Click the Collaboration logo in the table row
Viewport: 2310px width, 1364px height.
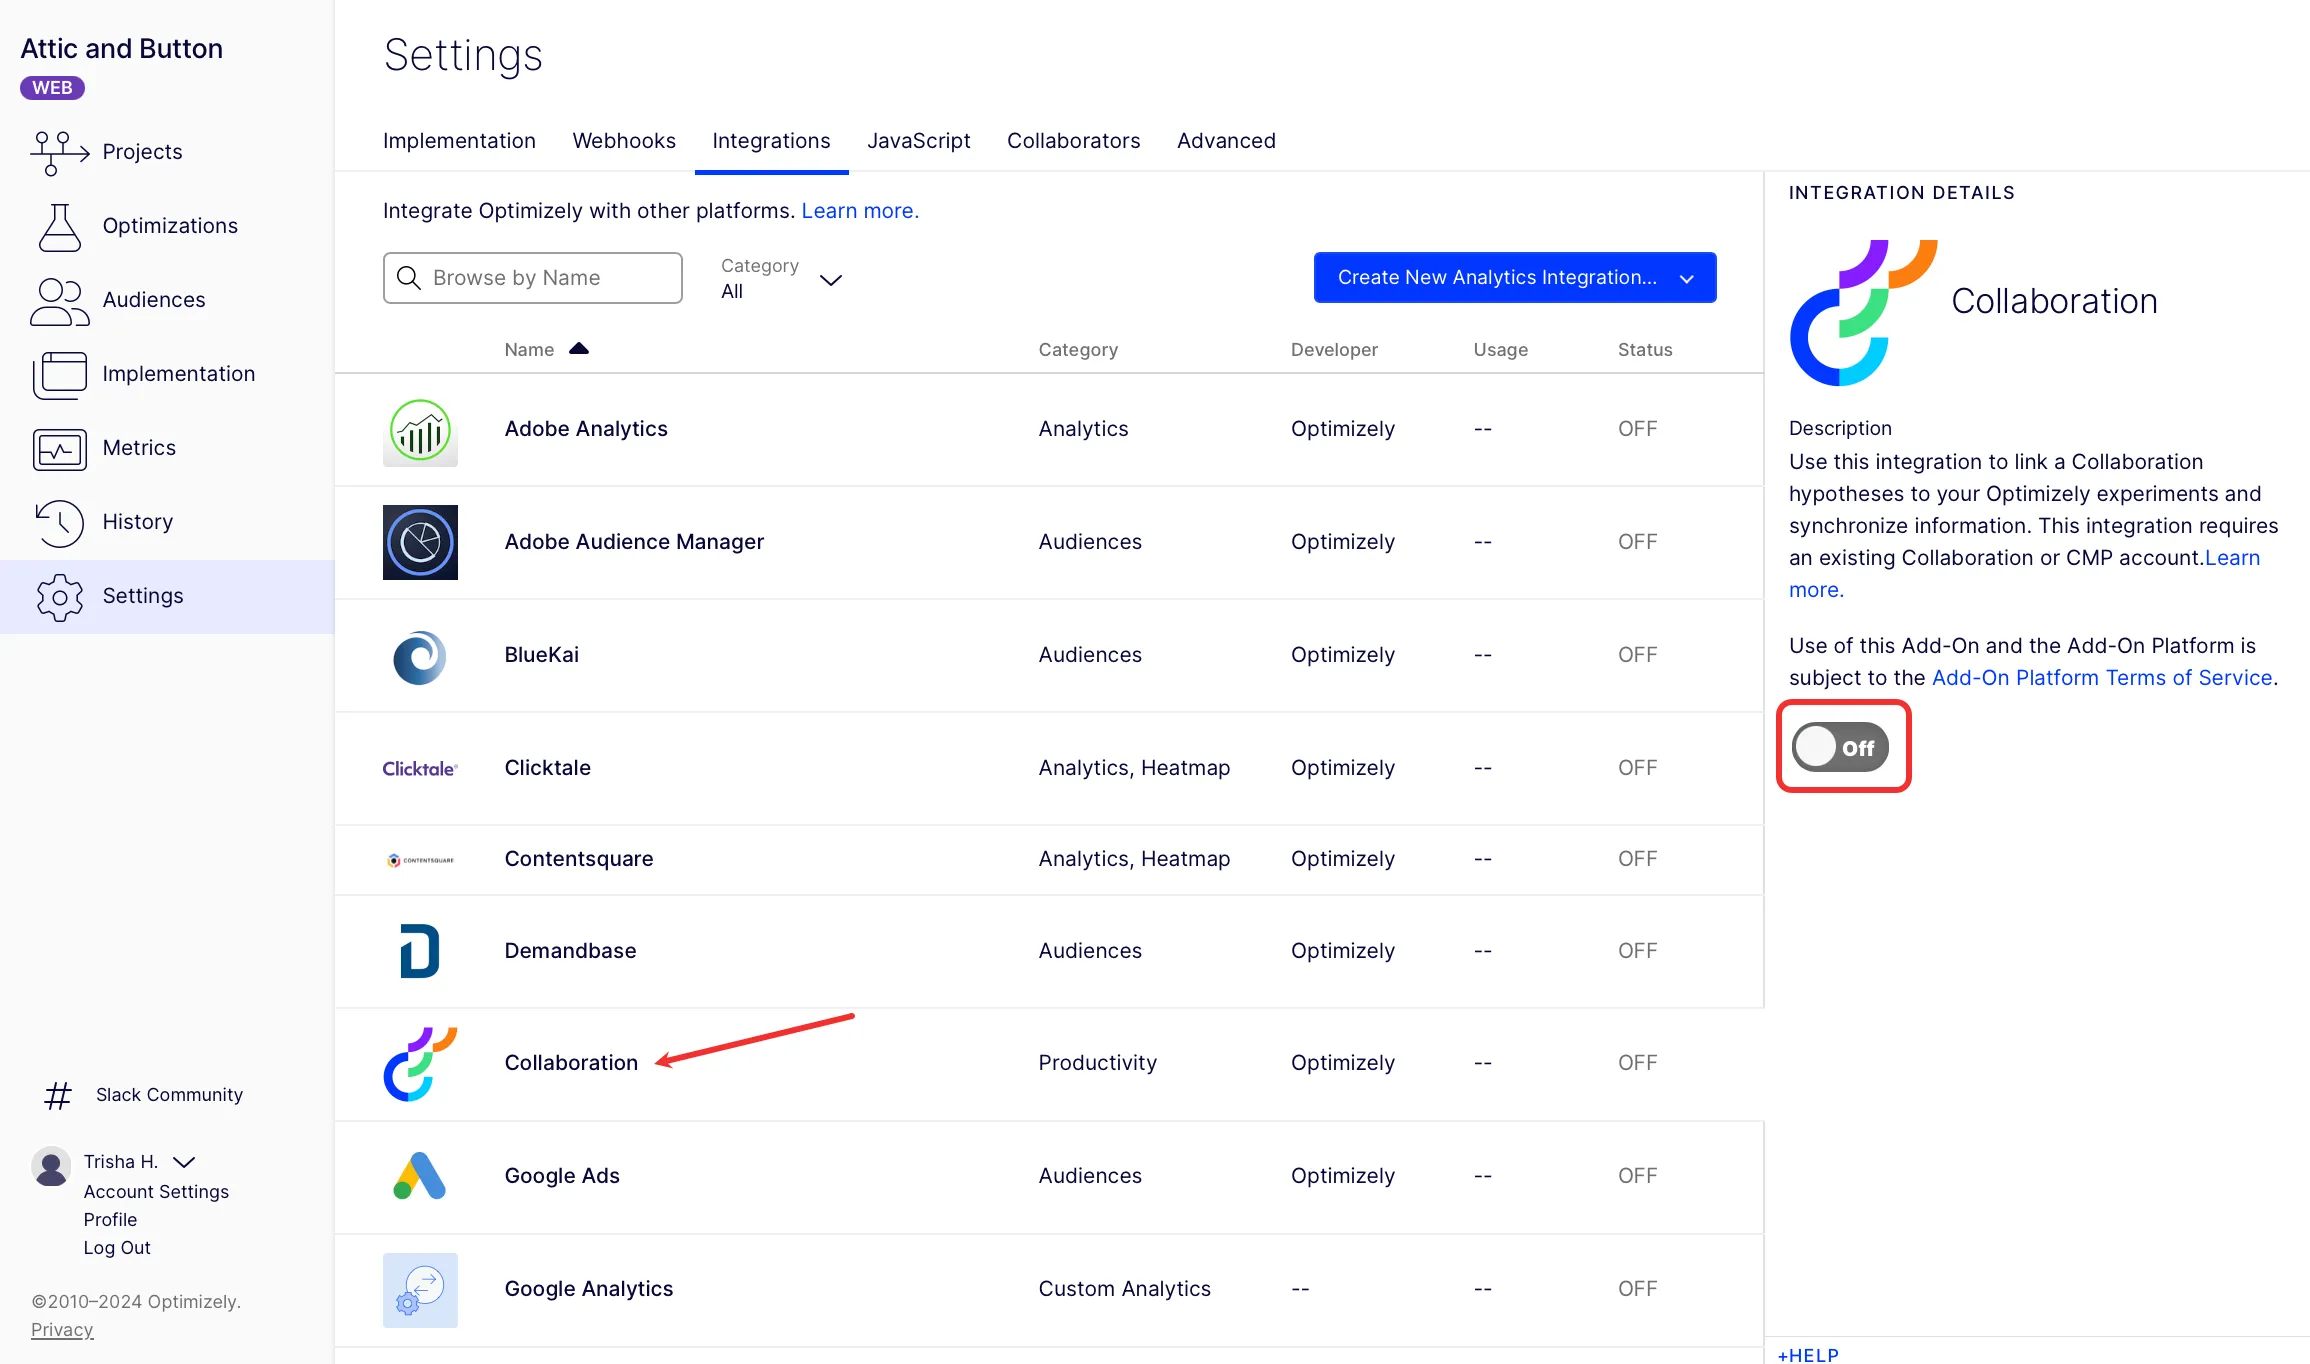click(x=420, y=1064)
